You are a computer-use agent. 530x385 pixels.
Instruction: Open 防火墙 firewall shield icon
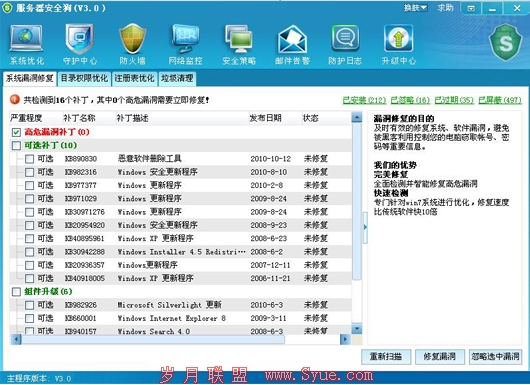click(132, 44)
